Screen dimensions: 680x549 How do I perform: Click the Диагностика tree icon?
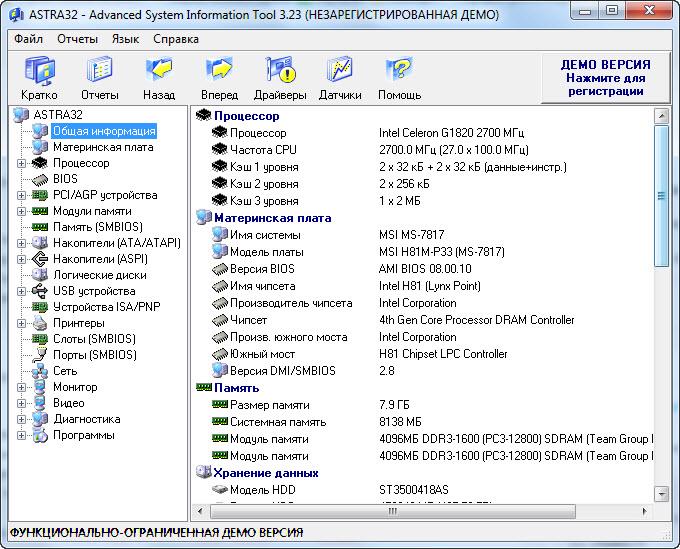pyautogui.click(x=39, y=419)
